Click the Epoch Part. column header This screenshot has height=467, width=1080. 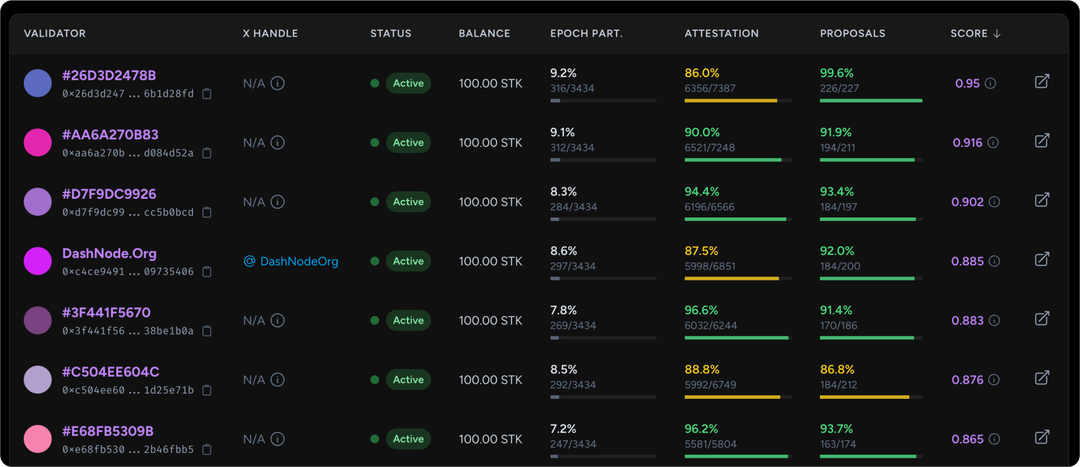coord(586,33)
